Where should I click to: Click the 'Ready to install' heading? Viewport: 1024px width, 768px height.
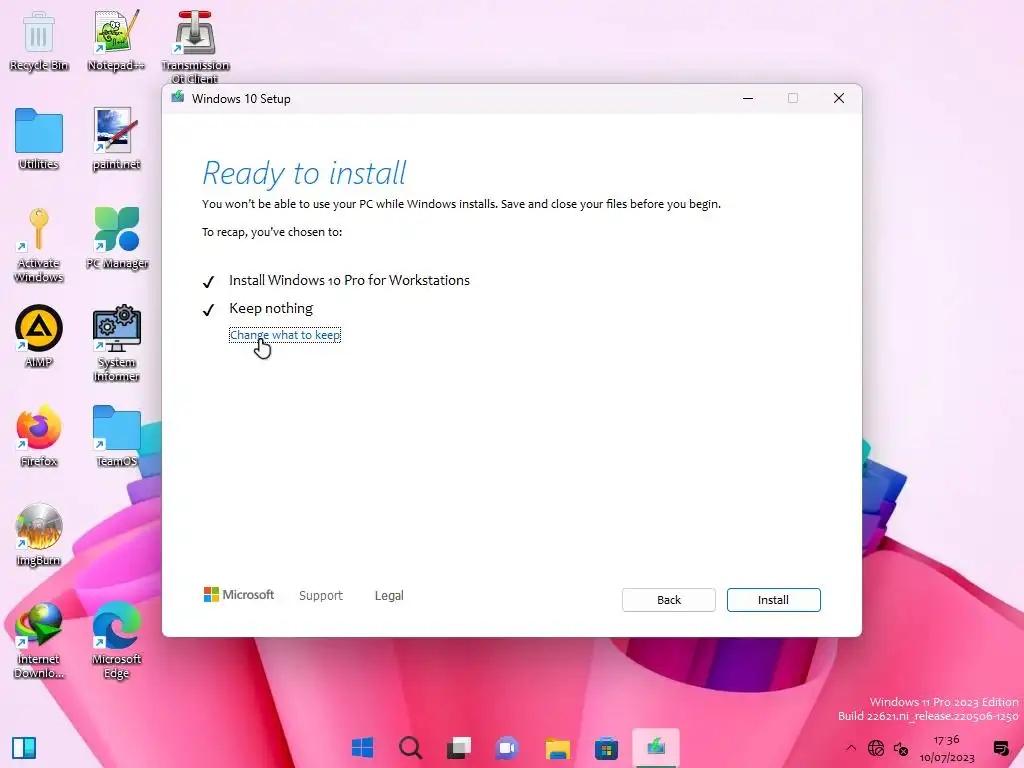(x=304, y=174)
